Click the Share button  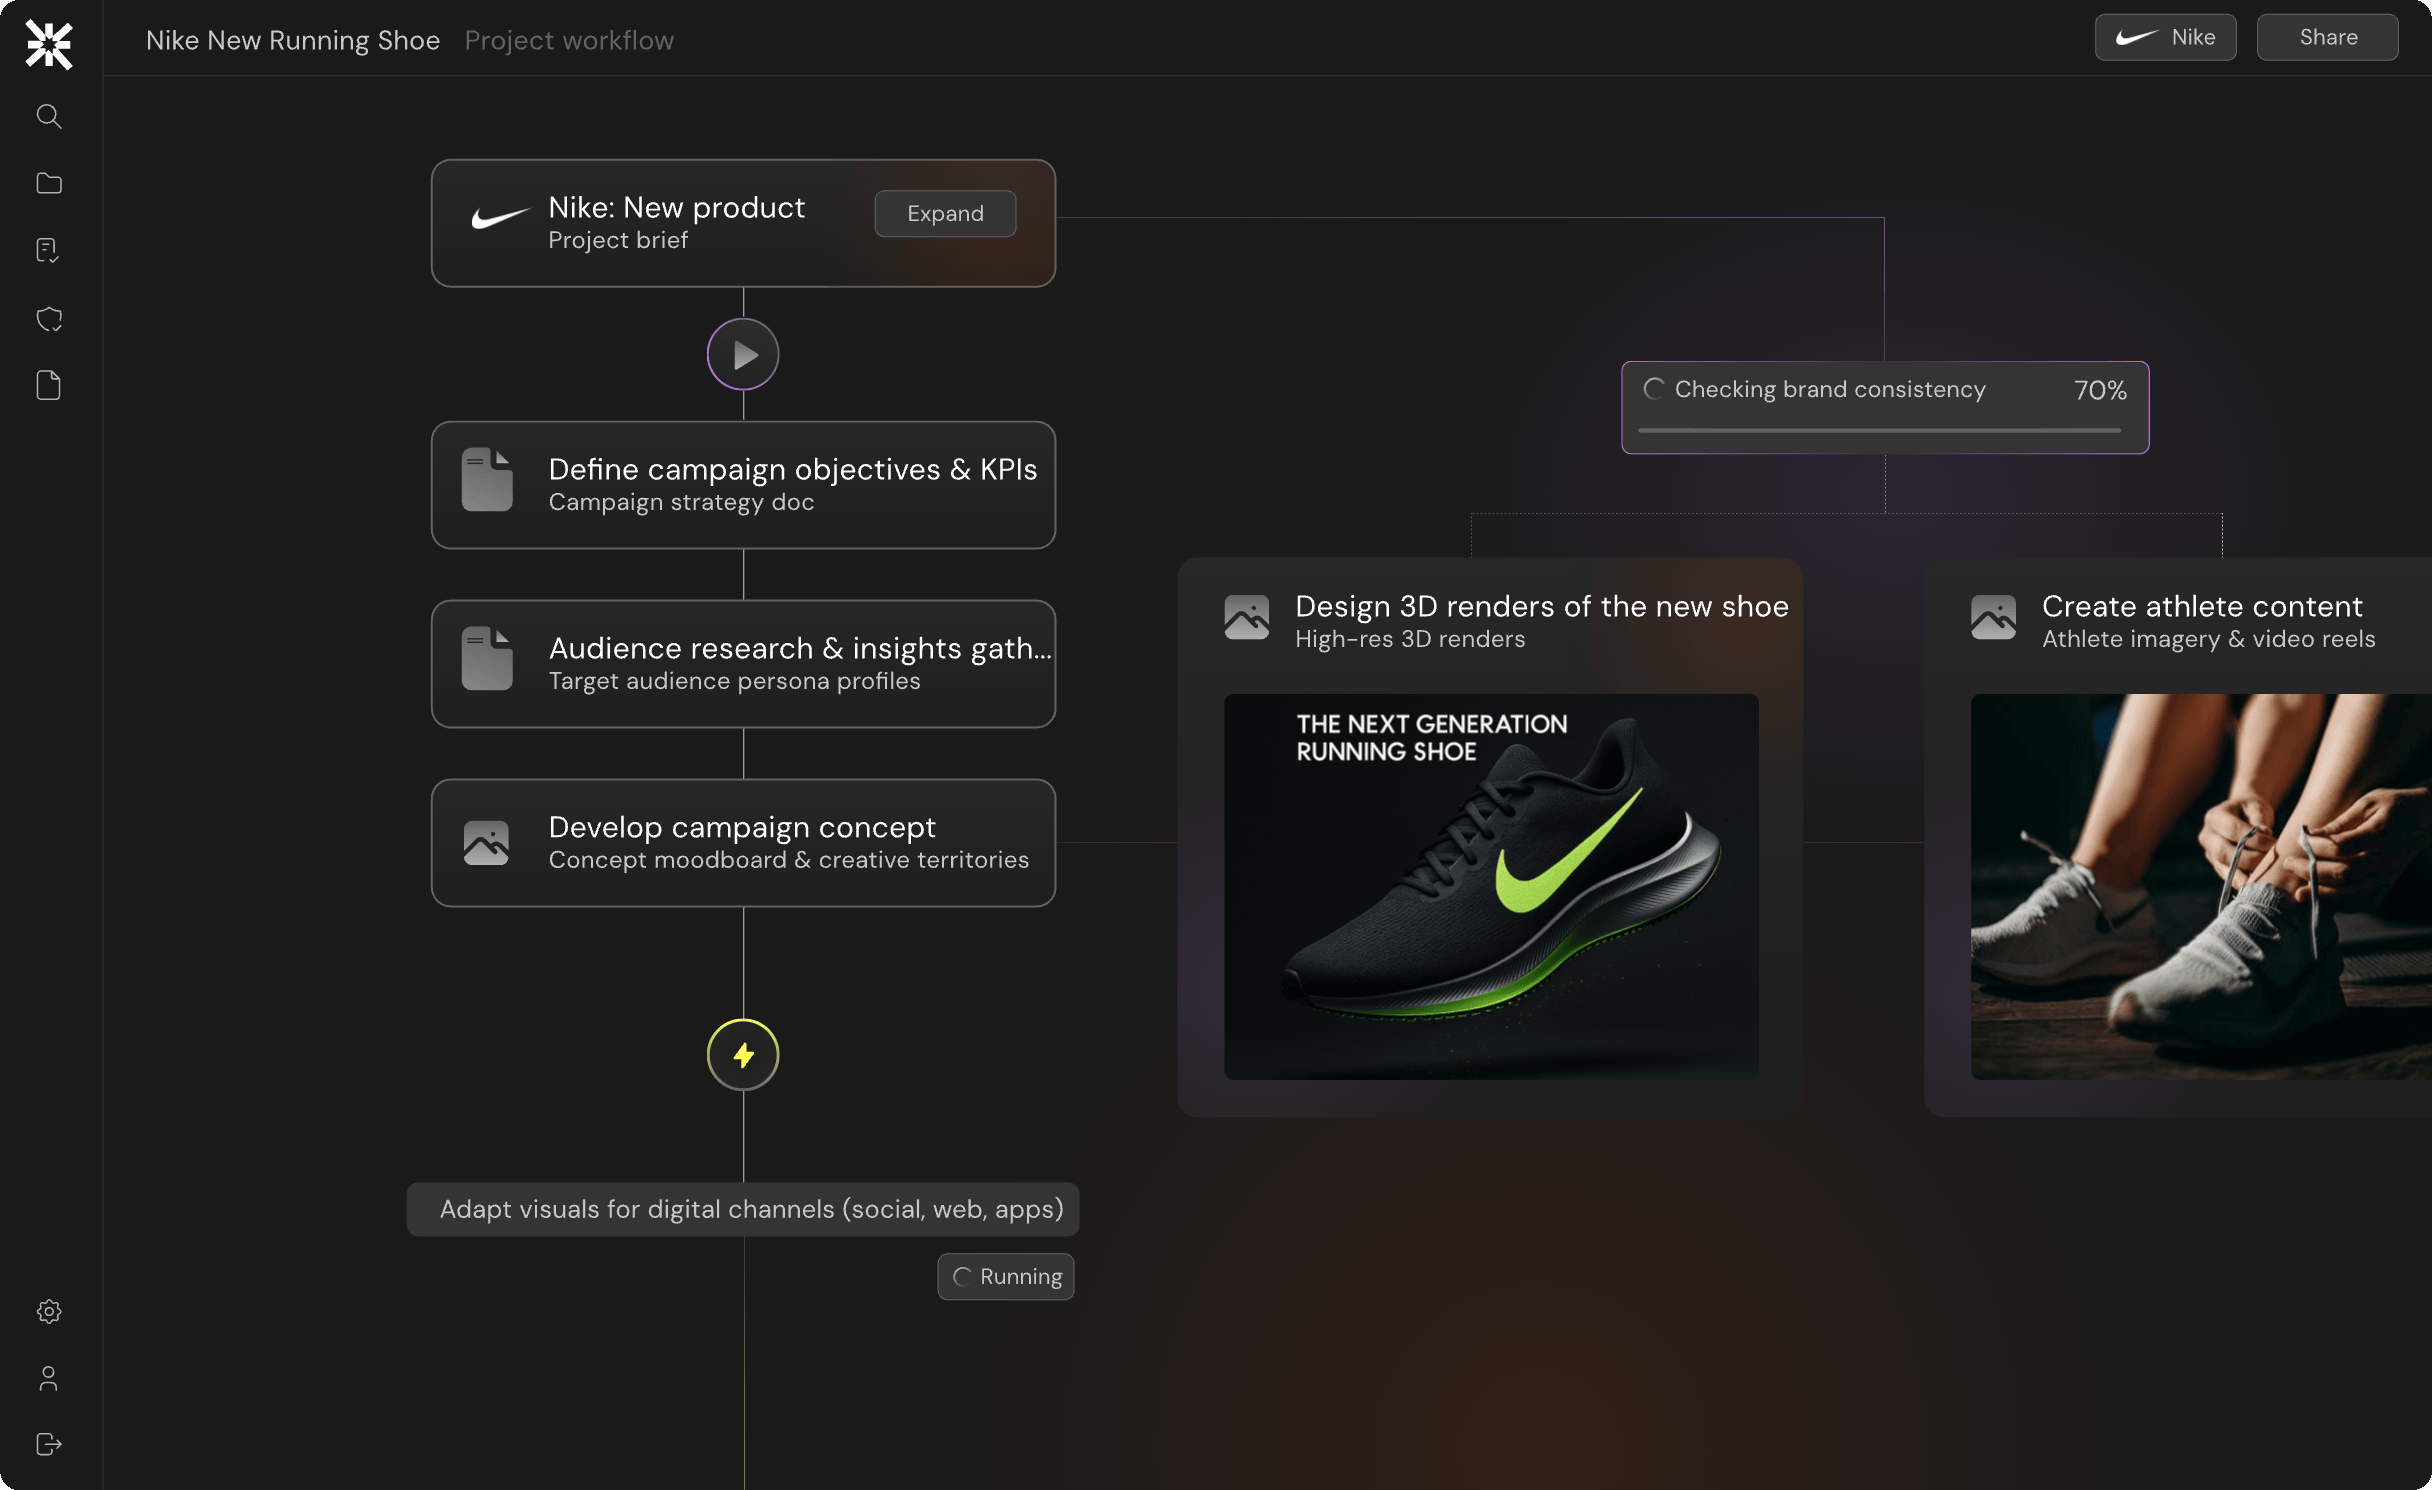(x=2327, y=38)
